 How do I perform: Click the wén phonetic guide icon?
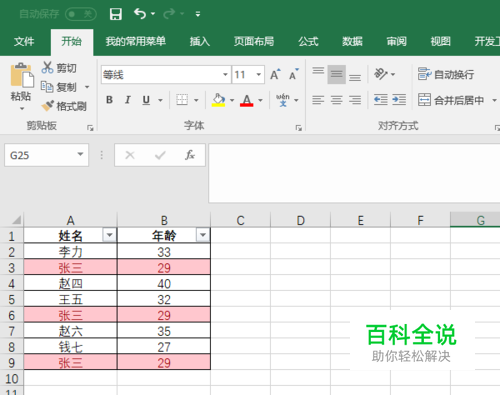click(x=283, y=100)
